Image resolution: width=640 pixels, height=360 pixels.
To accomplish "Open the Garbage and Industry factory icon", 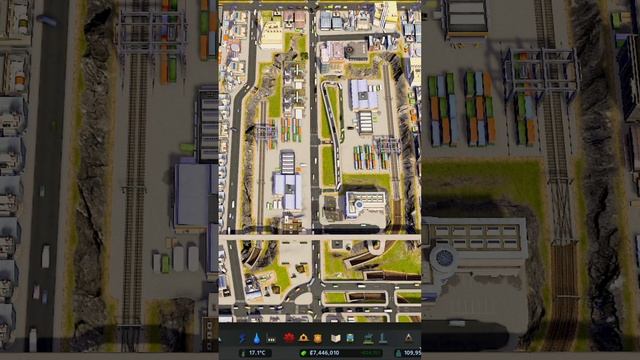I will pos(271,338).
